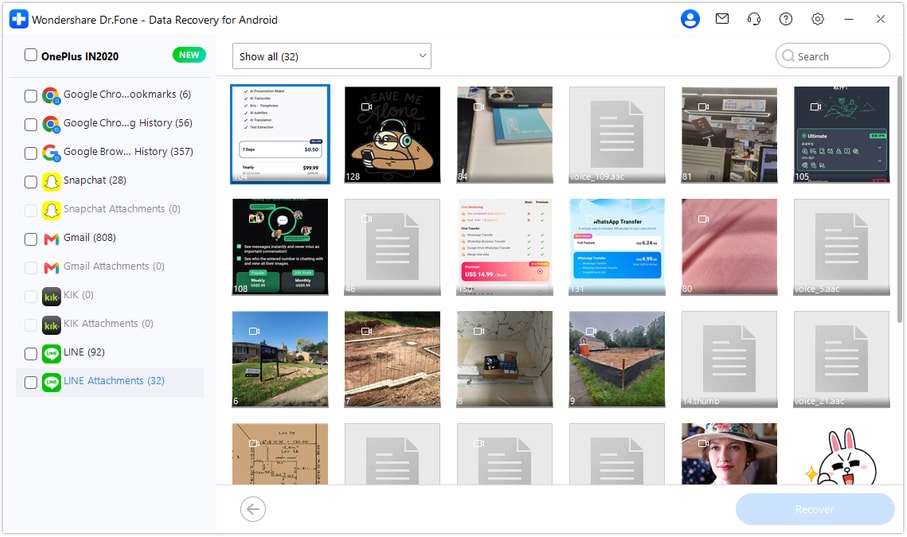Click the Wondershare Dr.Fone logo icon

(x=19, y=19)
